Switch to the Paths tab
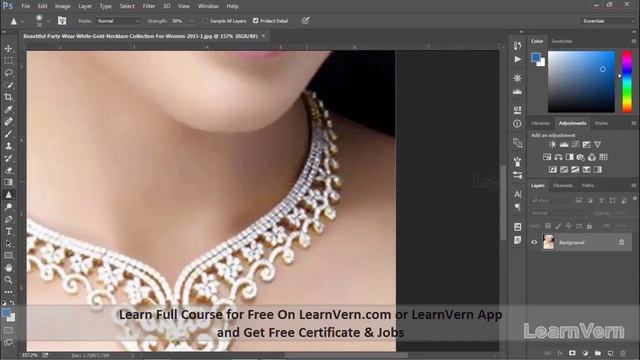The width and height of the screenshot is (640, 360). (588, 186)
